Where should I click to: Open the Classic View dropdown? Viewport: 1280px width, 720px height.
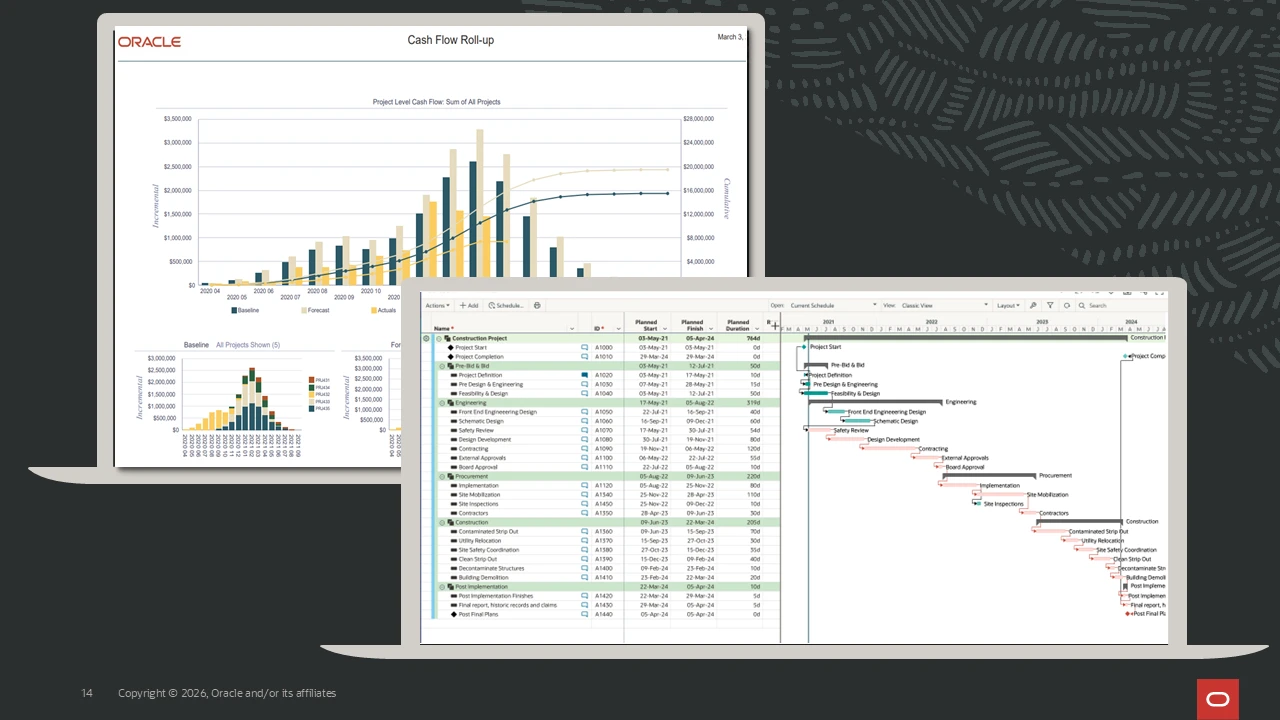coord(944,305)
